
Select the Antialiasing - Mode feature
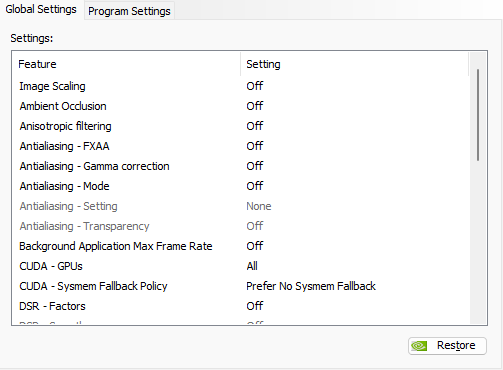tap(64, 186)
